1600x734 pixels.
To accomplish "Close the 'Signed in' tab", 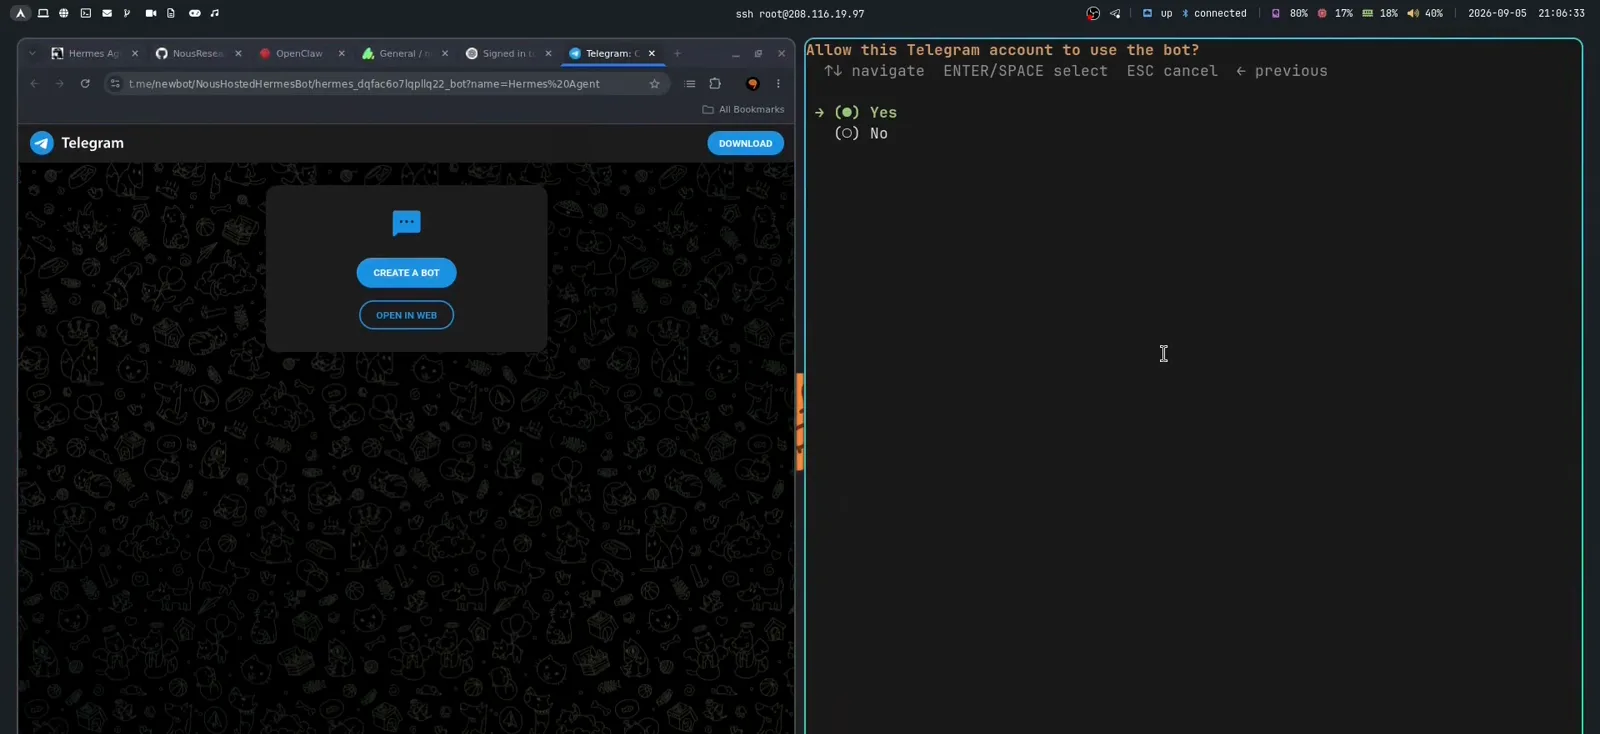I will click(x=548, y=53).
